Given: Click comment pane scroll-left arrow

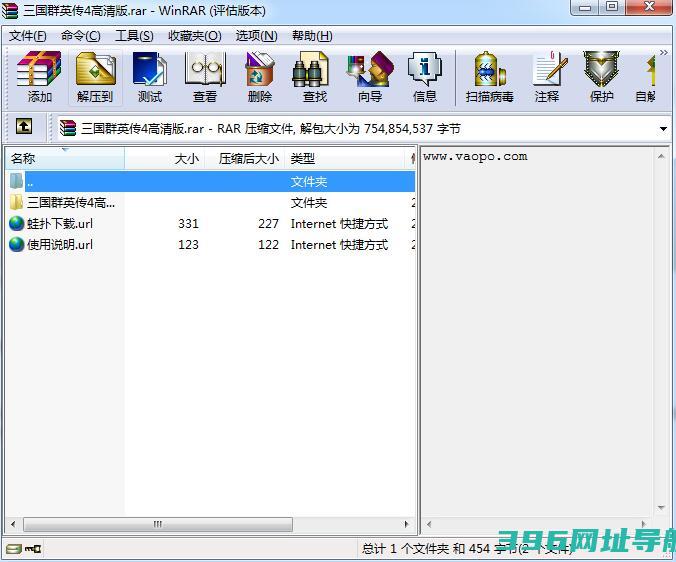Looking at the screenshot, I should 429,525.
